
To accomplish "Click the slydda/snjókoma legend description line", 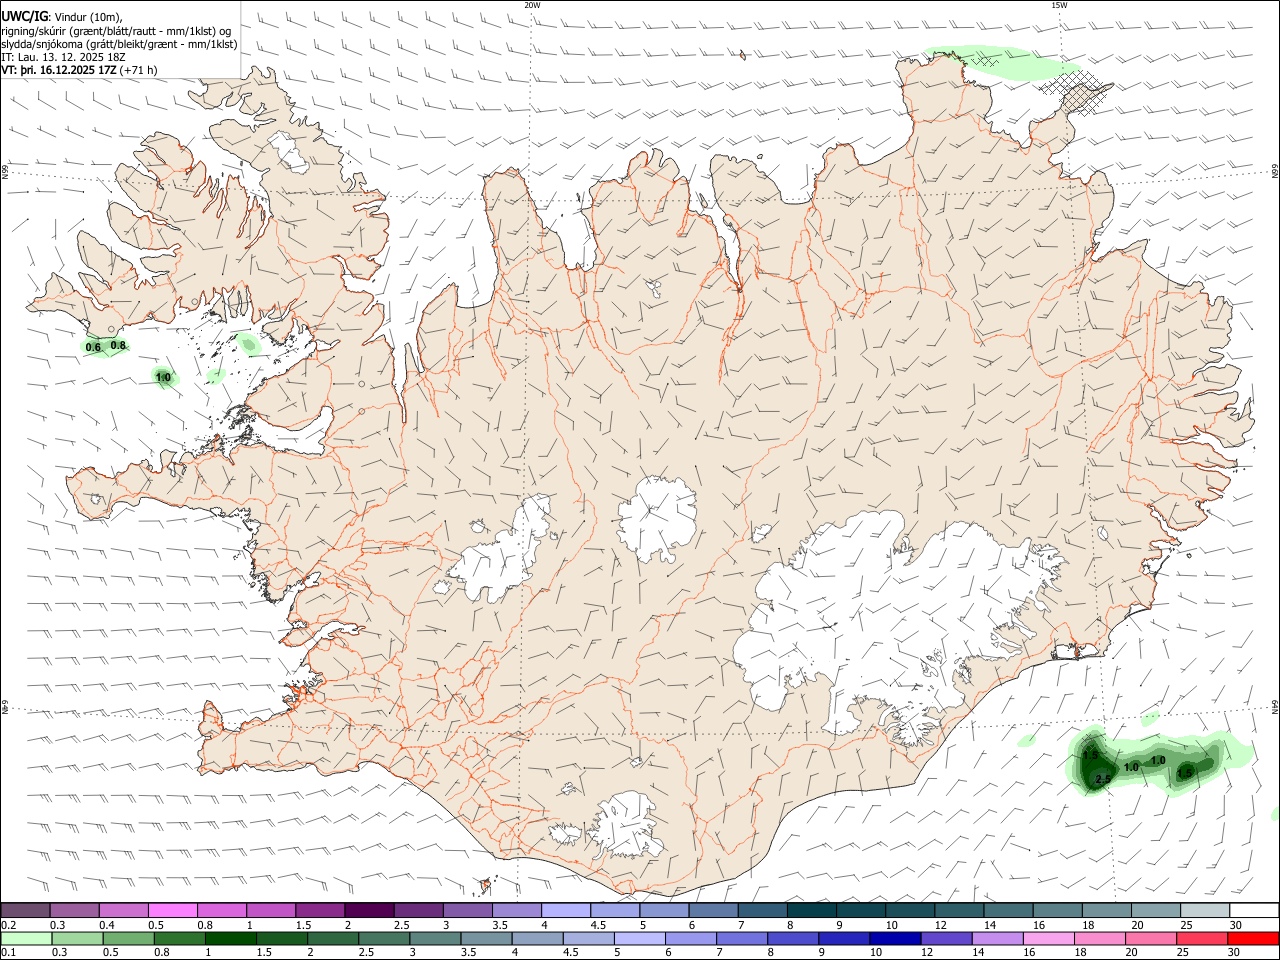I will pos(119,44).
